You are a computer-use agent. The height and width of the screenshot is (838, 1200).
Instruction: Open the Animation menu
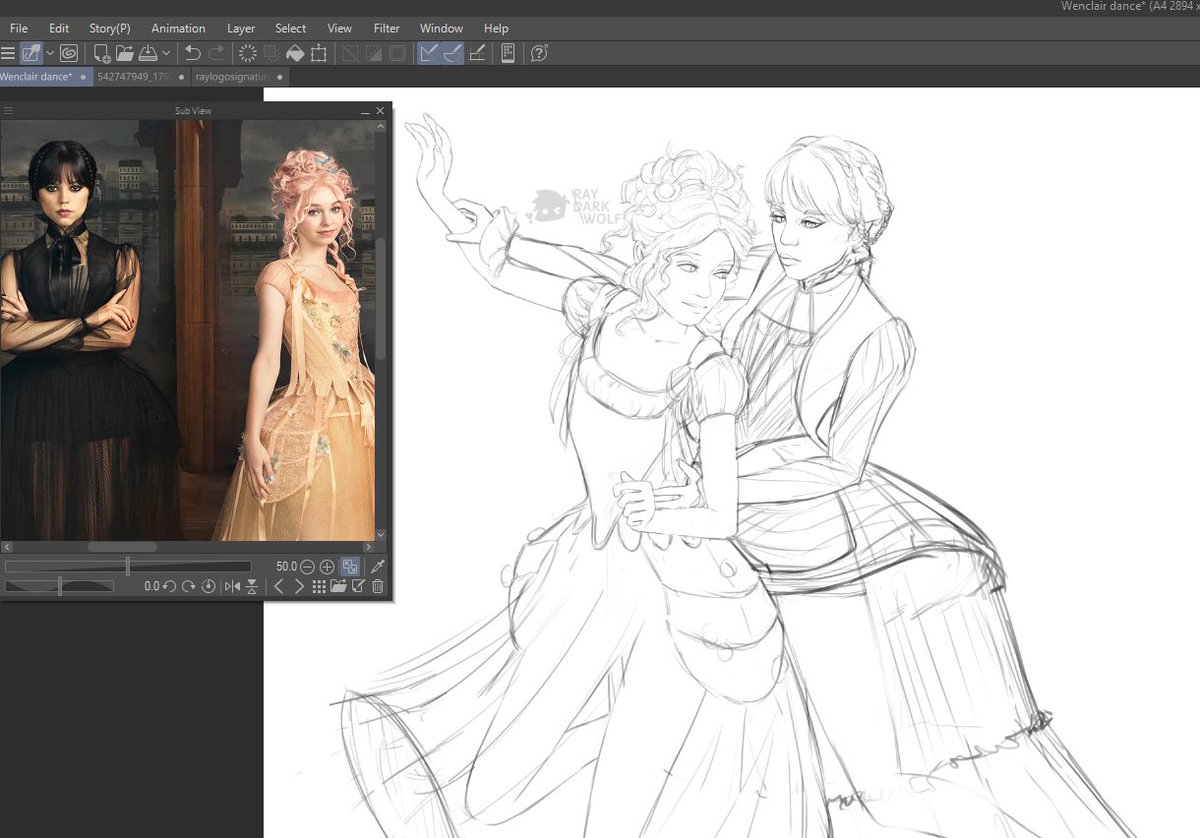(x=178, y=28)
